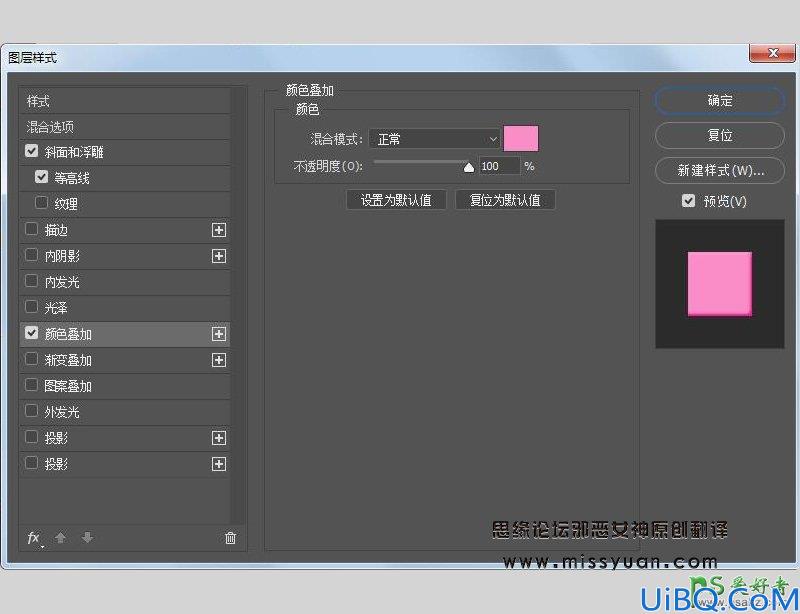Viewport: 800px width, 614px height.
Task: Click the 复位为默认值 button
Action: pyautogui.click(x=505, y=200)
